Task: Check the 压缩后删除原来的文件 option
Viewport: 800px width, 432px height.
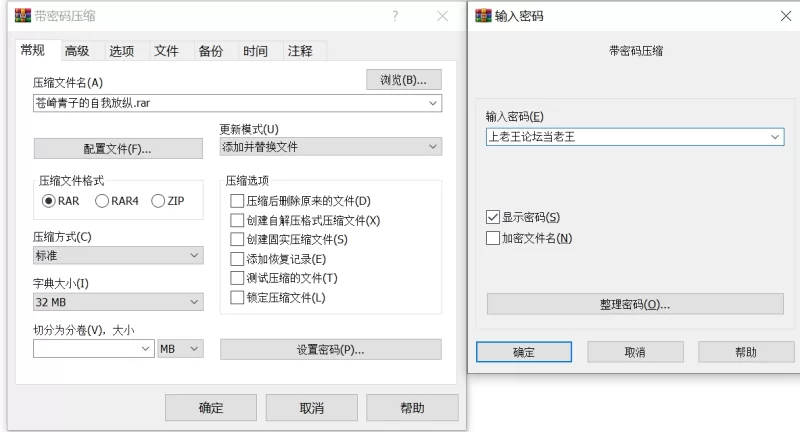Action: (x=237, y=201)
